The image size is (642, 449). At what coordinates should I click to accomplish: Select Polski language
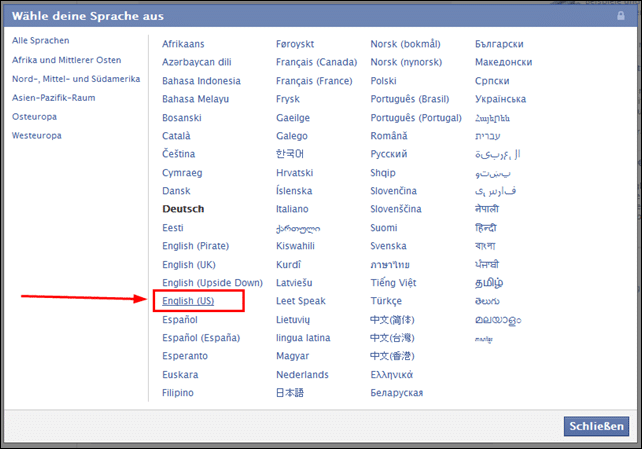pos(383,81)
